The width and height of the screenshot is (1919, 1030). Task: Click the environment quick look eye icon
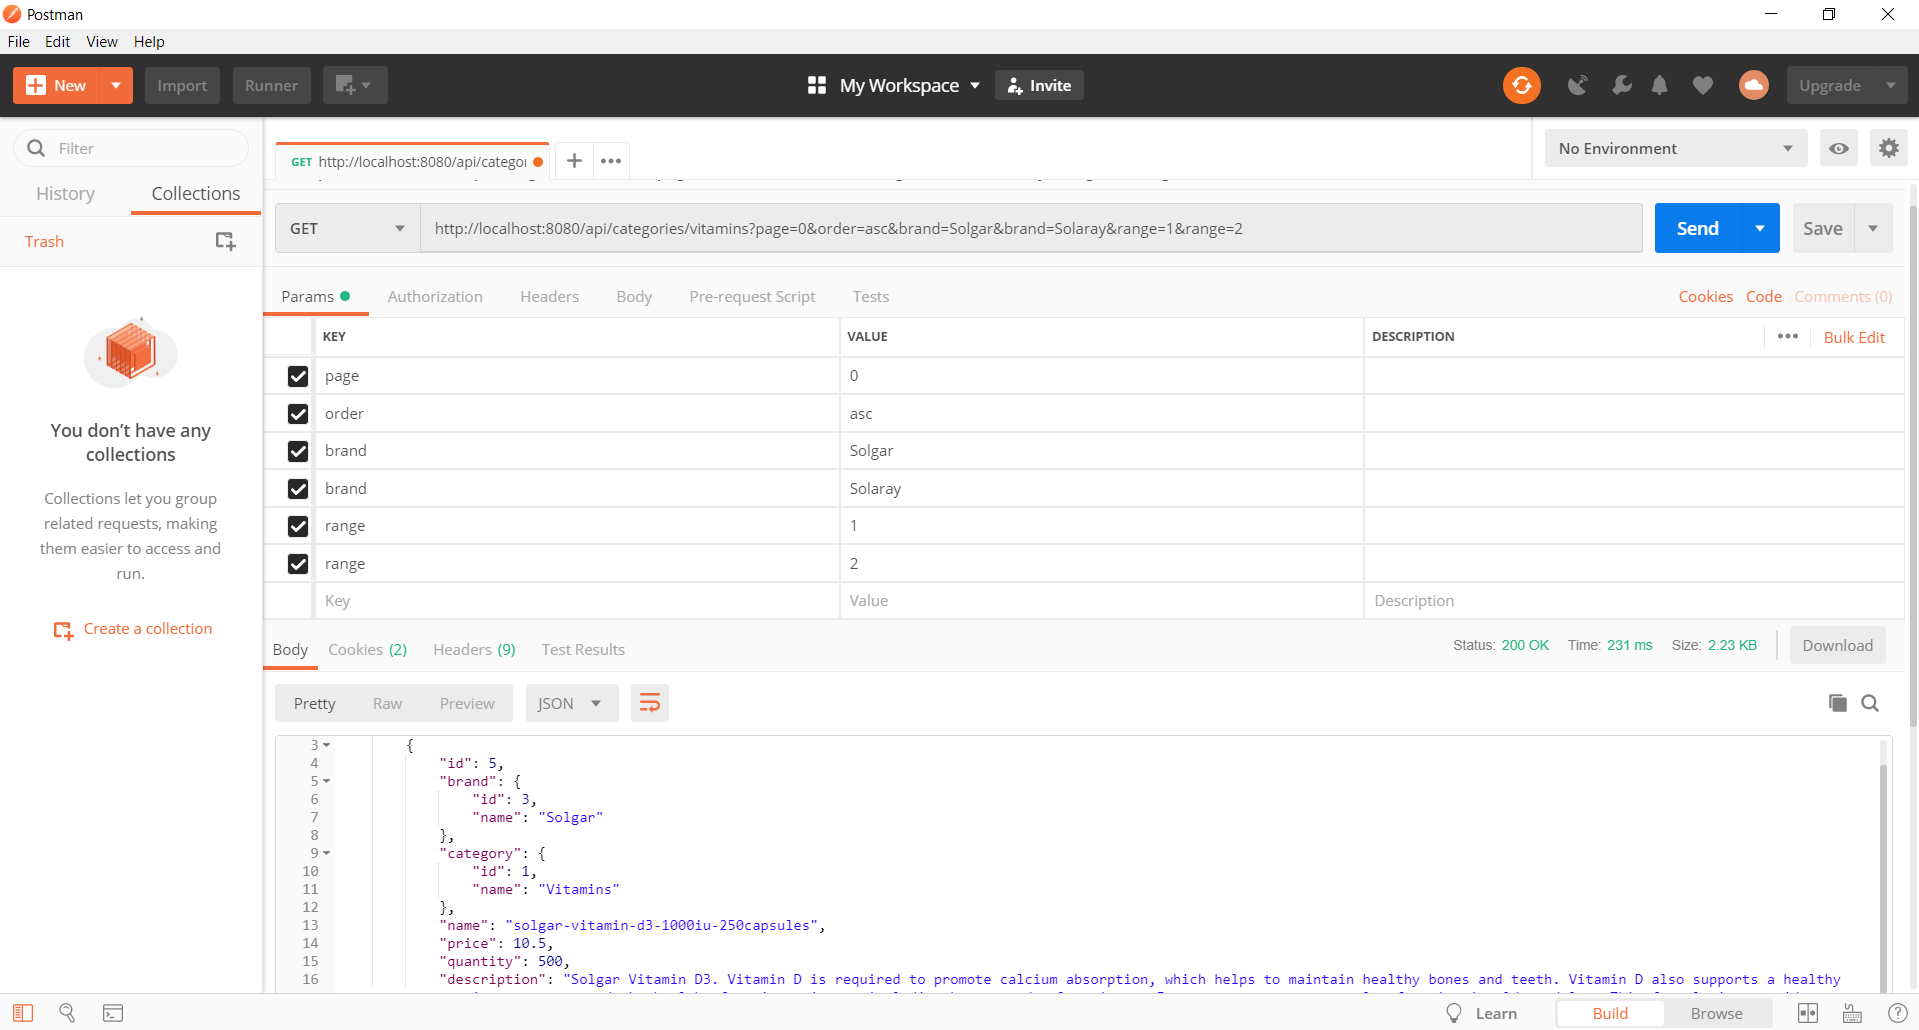point(1838,148)
